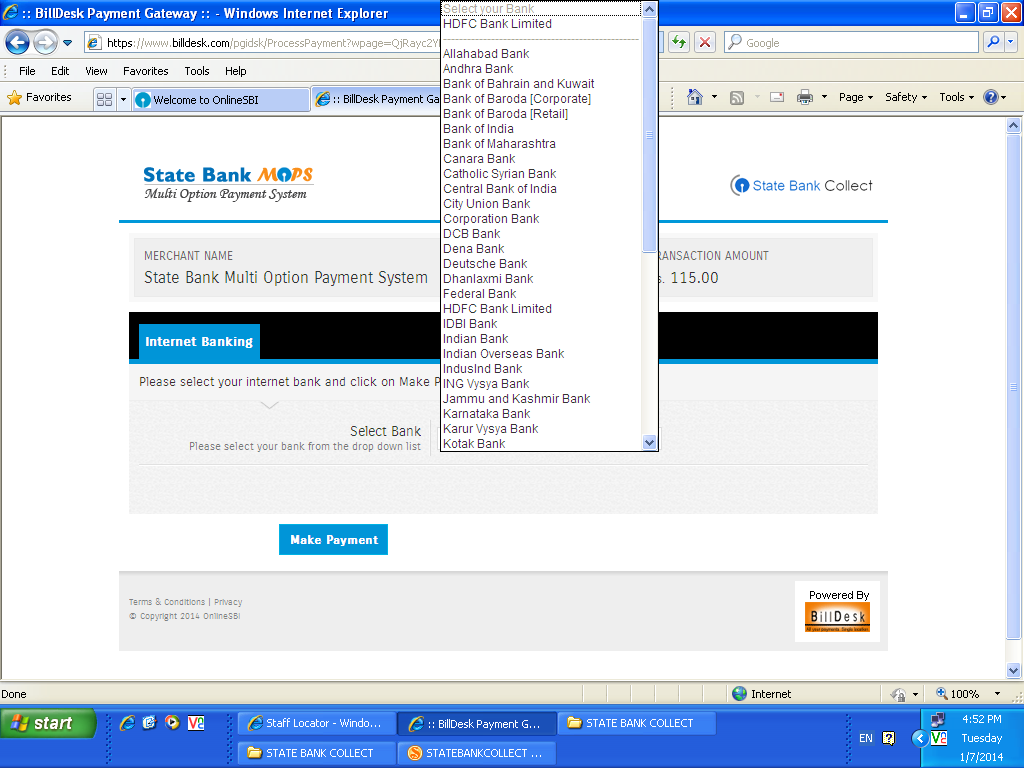Screen dimensions: 1024x768
Task: Click the Home page icon
Action: (x=695, y=97)
